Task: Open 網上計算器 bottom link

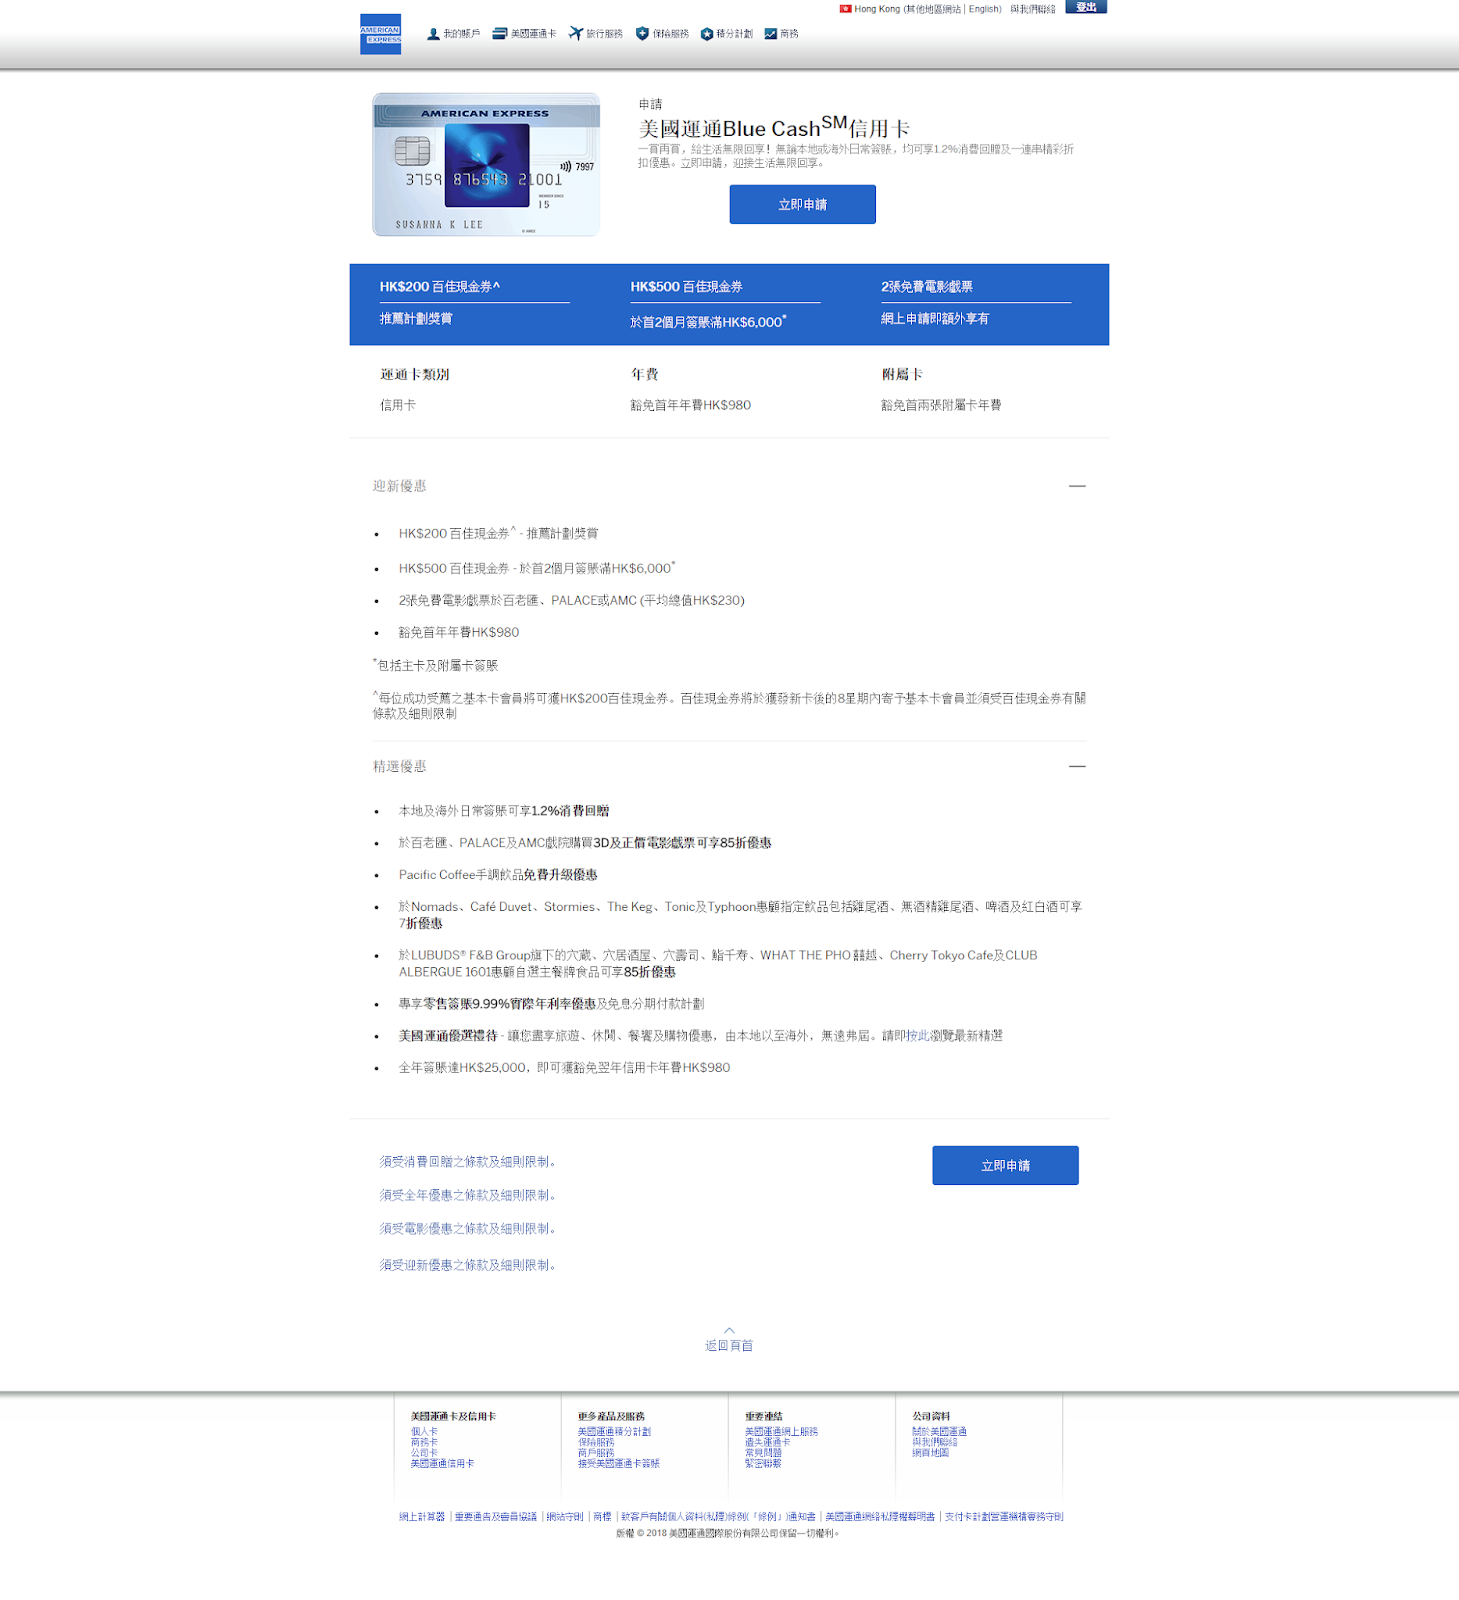Action: click(x=422, y=1517)
